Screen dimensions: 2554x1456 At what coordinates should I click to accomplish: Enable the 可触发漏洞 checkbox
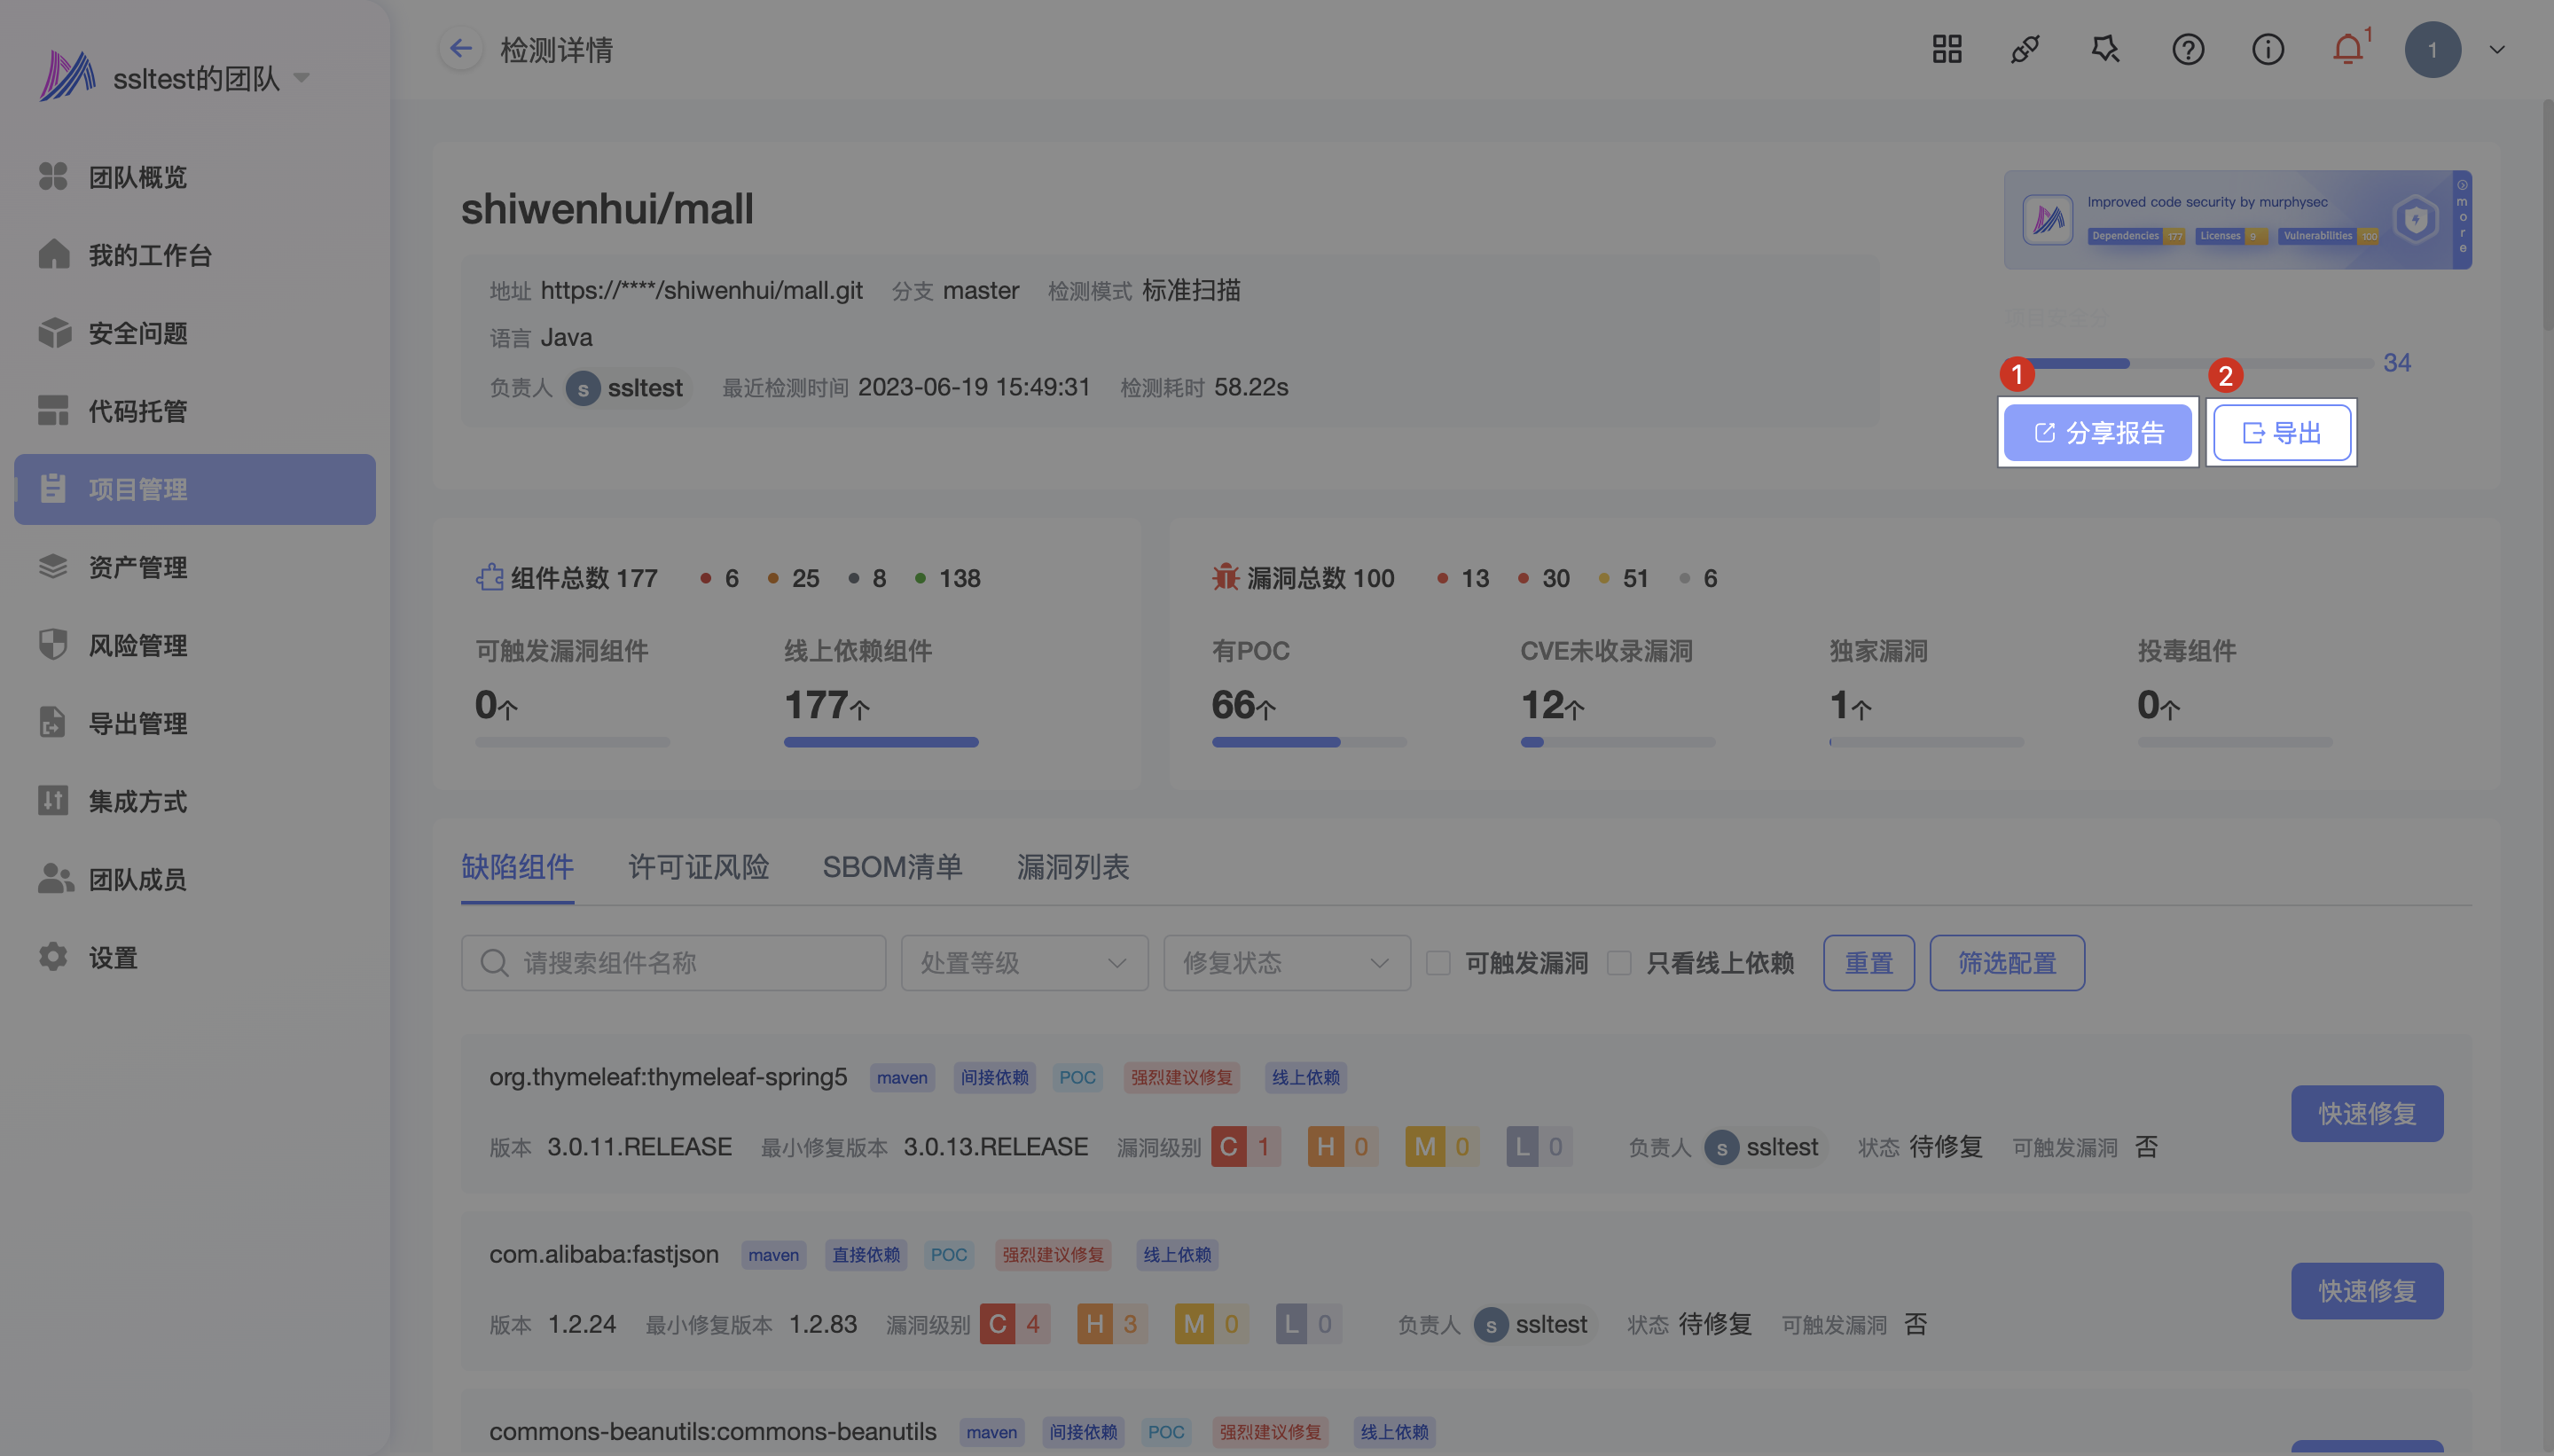[x=1438, y=963]
